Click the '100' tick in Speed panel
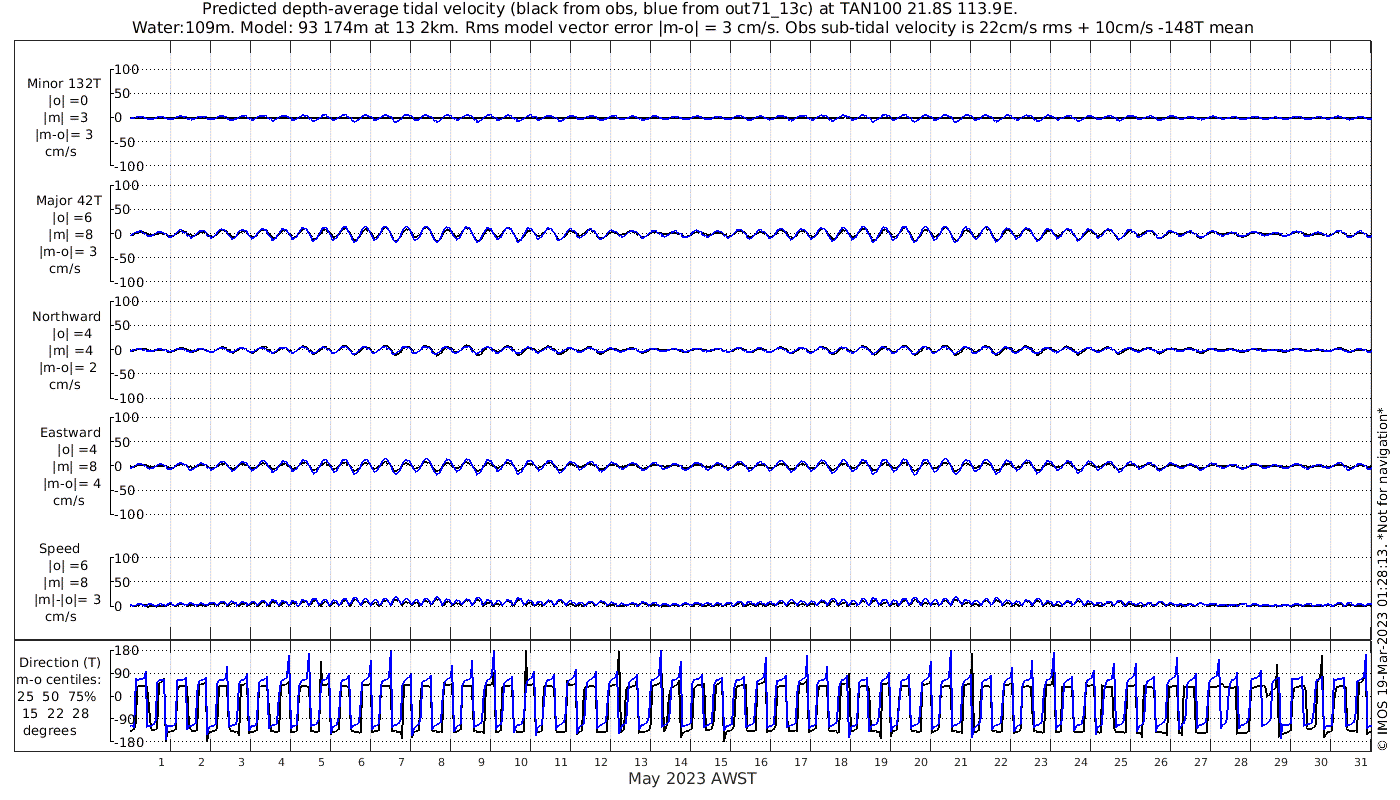1400x800 pixels. coord(128,558)
